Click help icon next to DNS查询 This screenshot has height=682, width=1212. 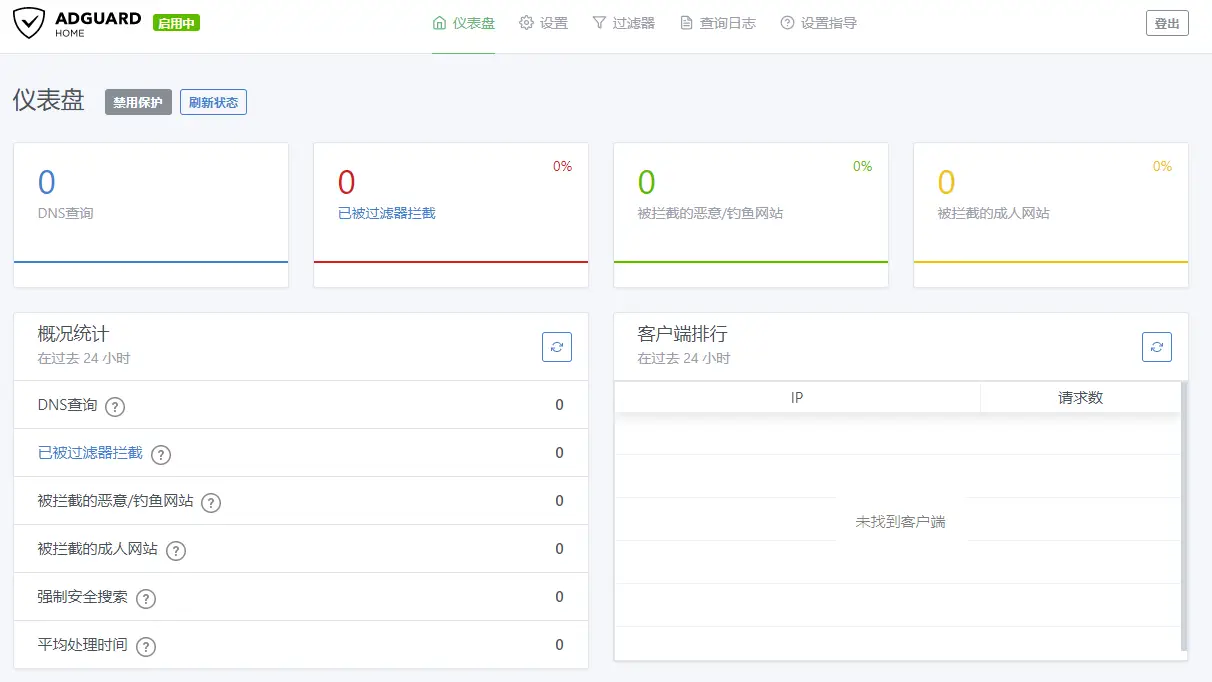[x=116, y=406]
